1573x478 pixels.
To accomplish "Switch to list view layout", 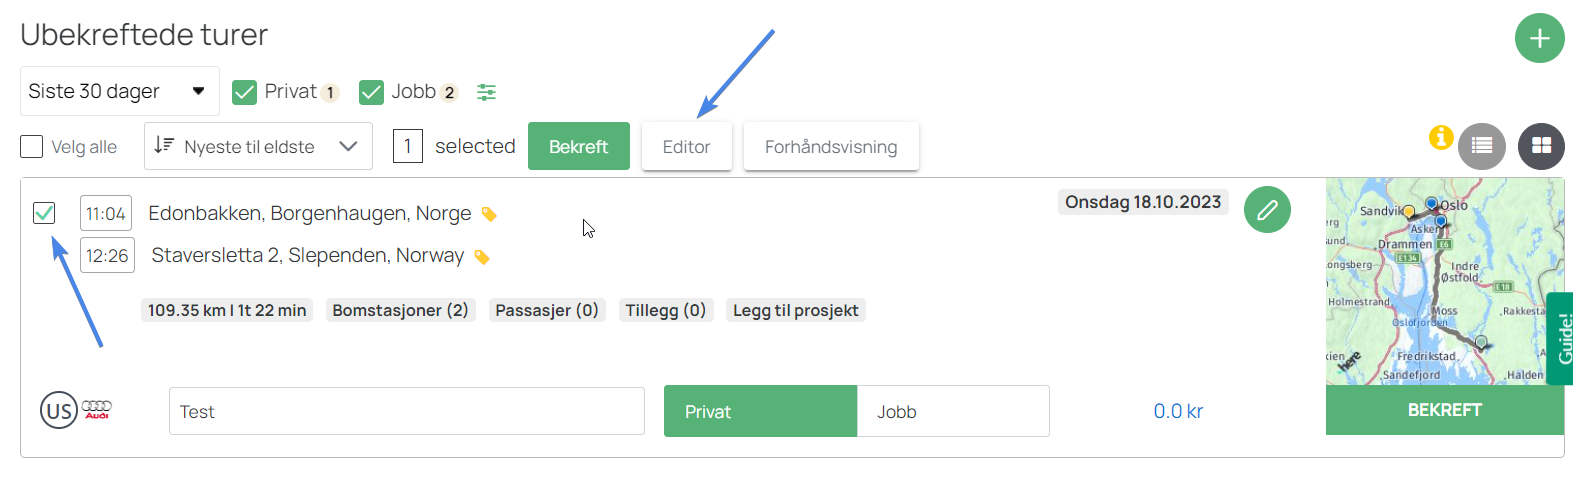I will pyautogui.click(x=1482, y=146).
